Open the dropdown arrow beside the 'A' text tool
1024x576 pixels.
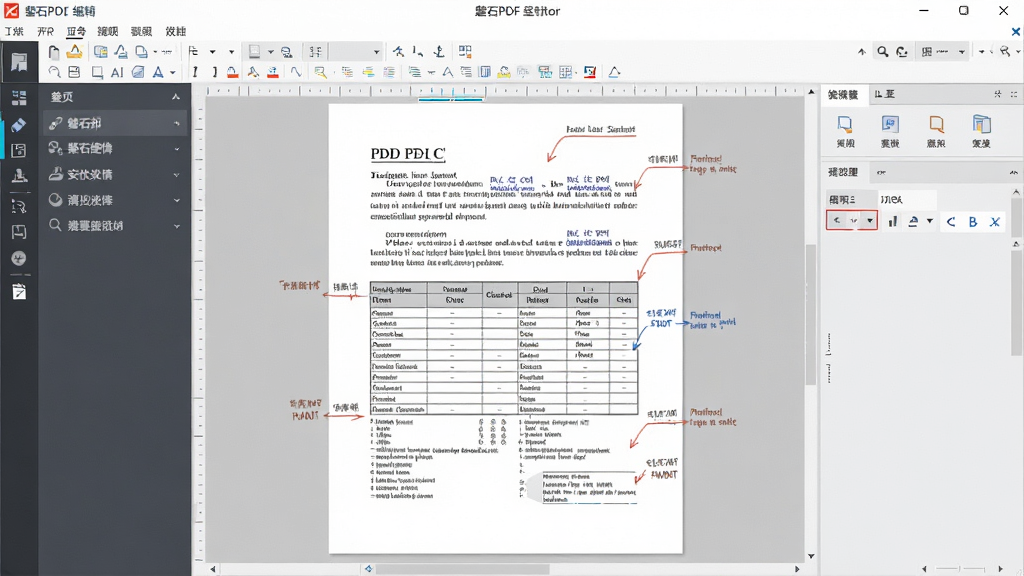[x=172, y=73]
